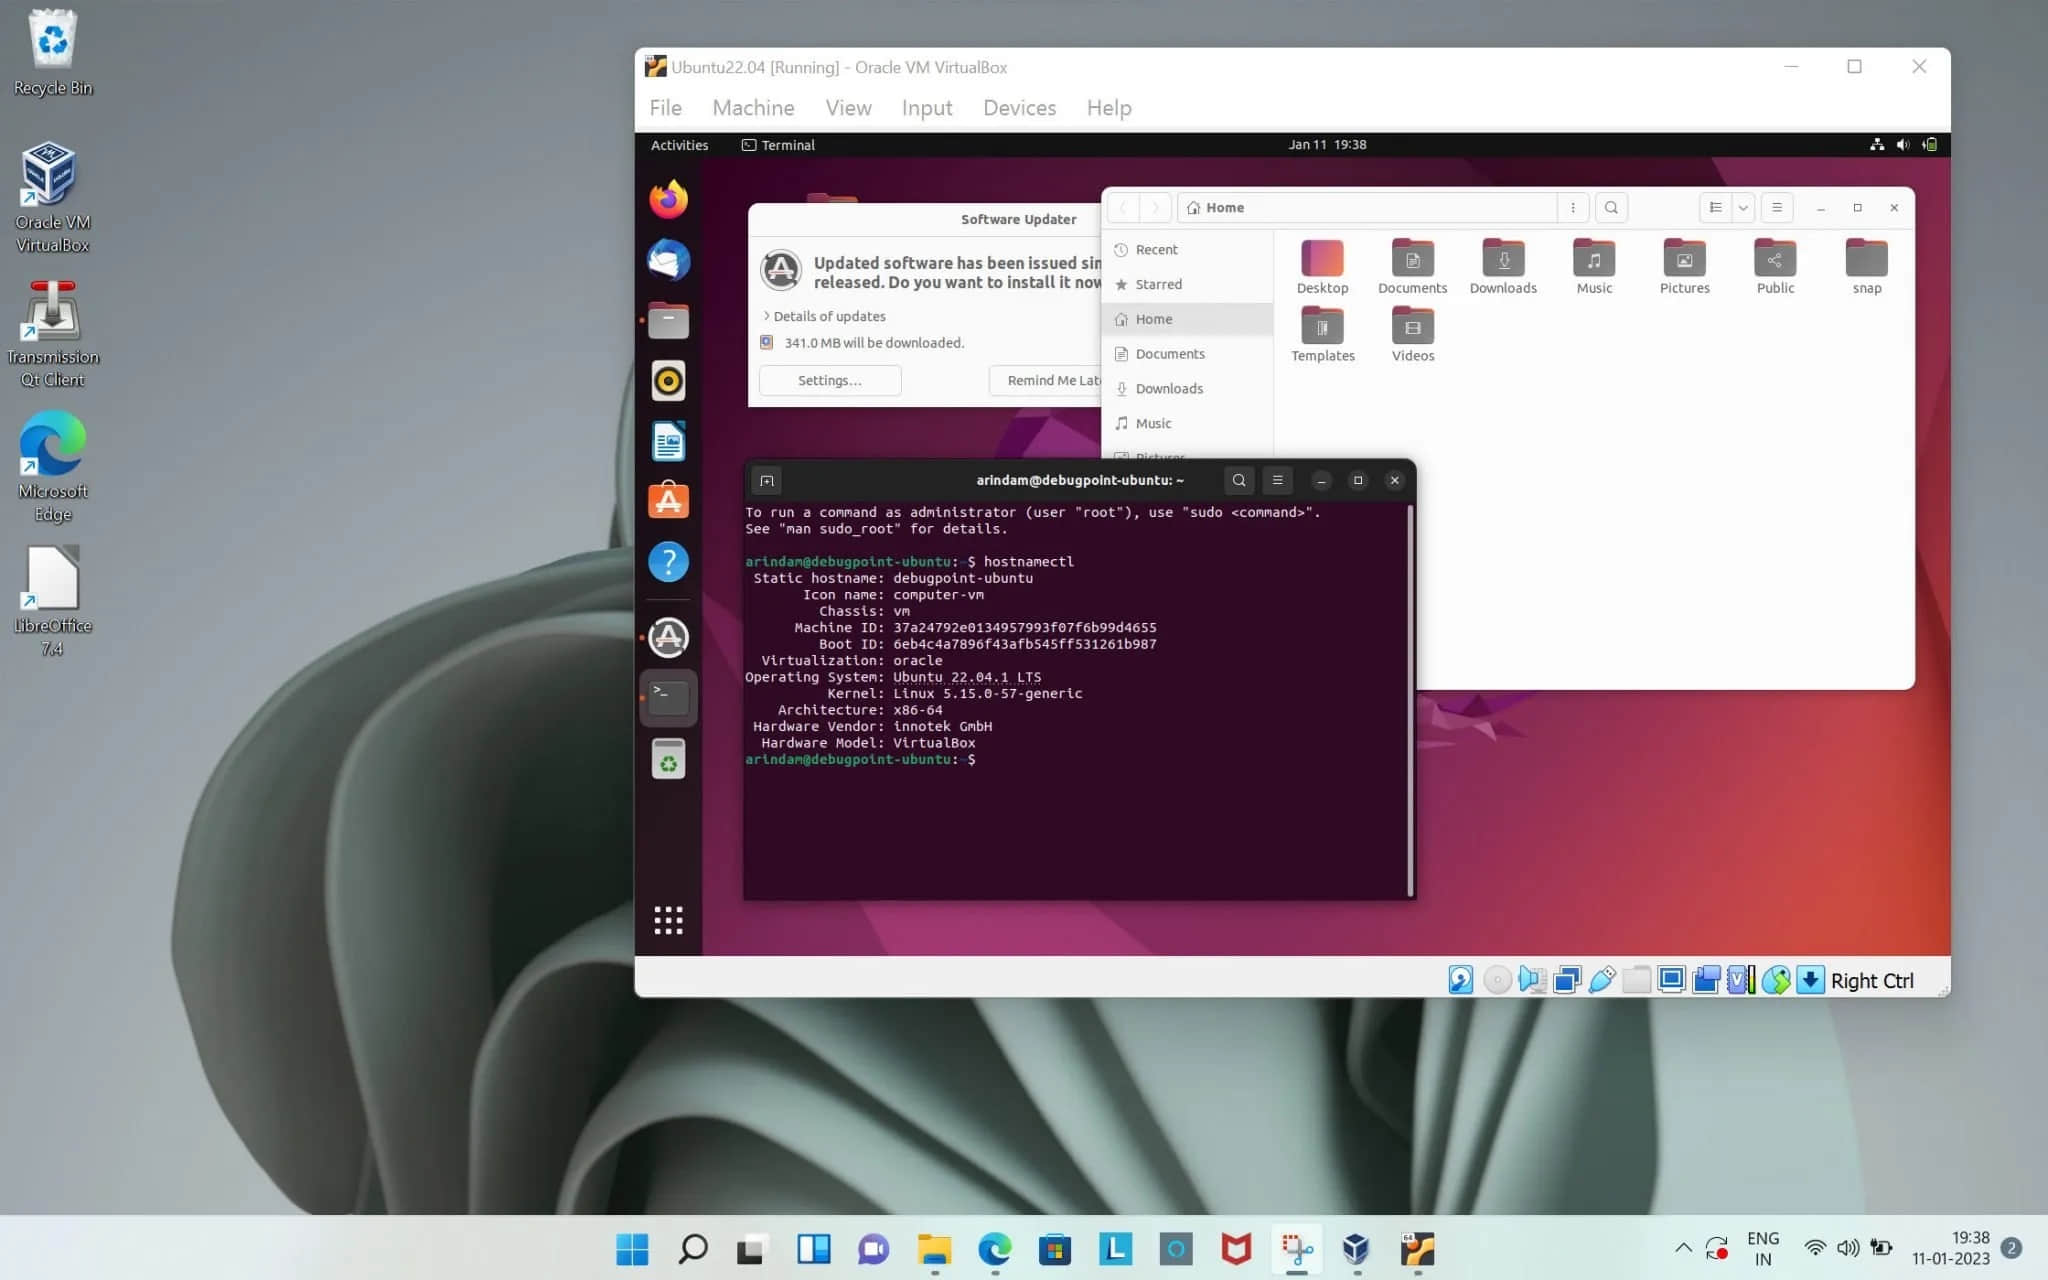Select the Devices menu in VirtualBox
Image resolution: width=2048 pixels, height=1280 pixels.
[1019, 108]
